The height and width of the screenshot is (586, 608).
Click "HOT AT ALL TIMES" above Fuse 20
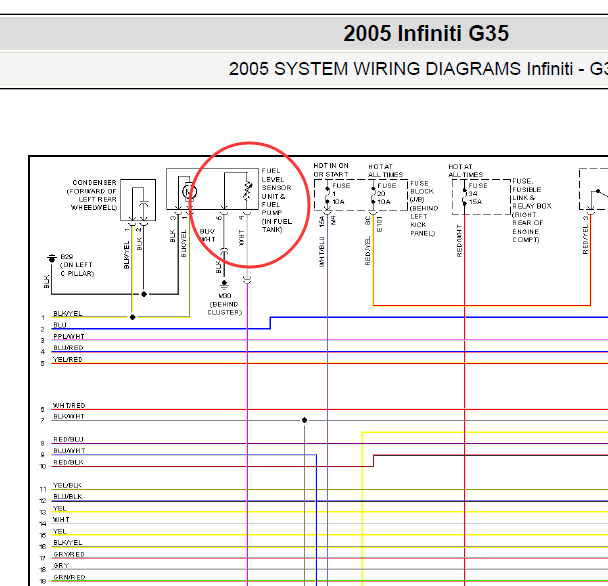tap(385, 170)
